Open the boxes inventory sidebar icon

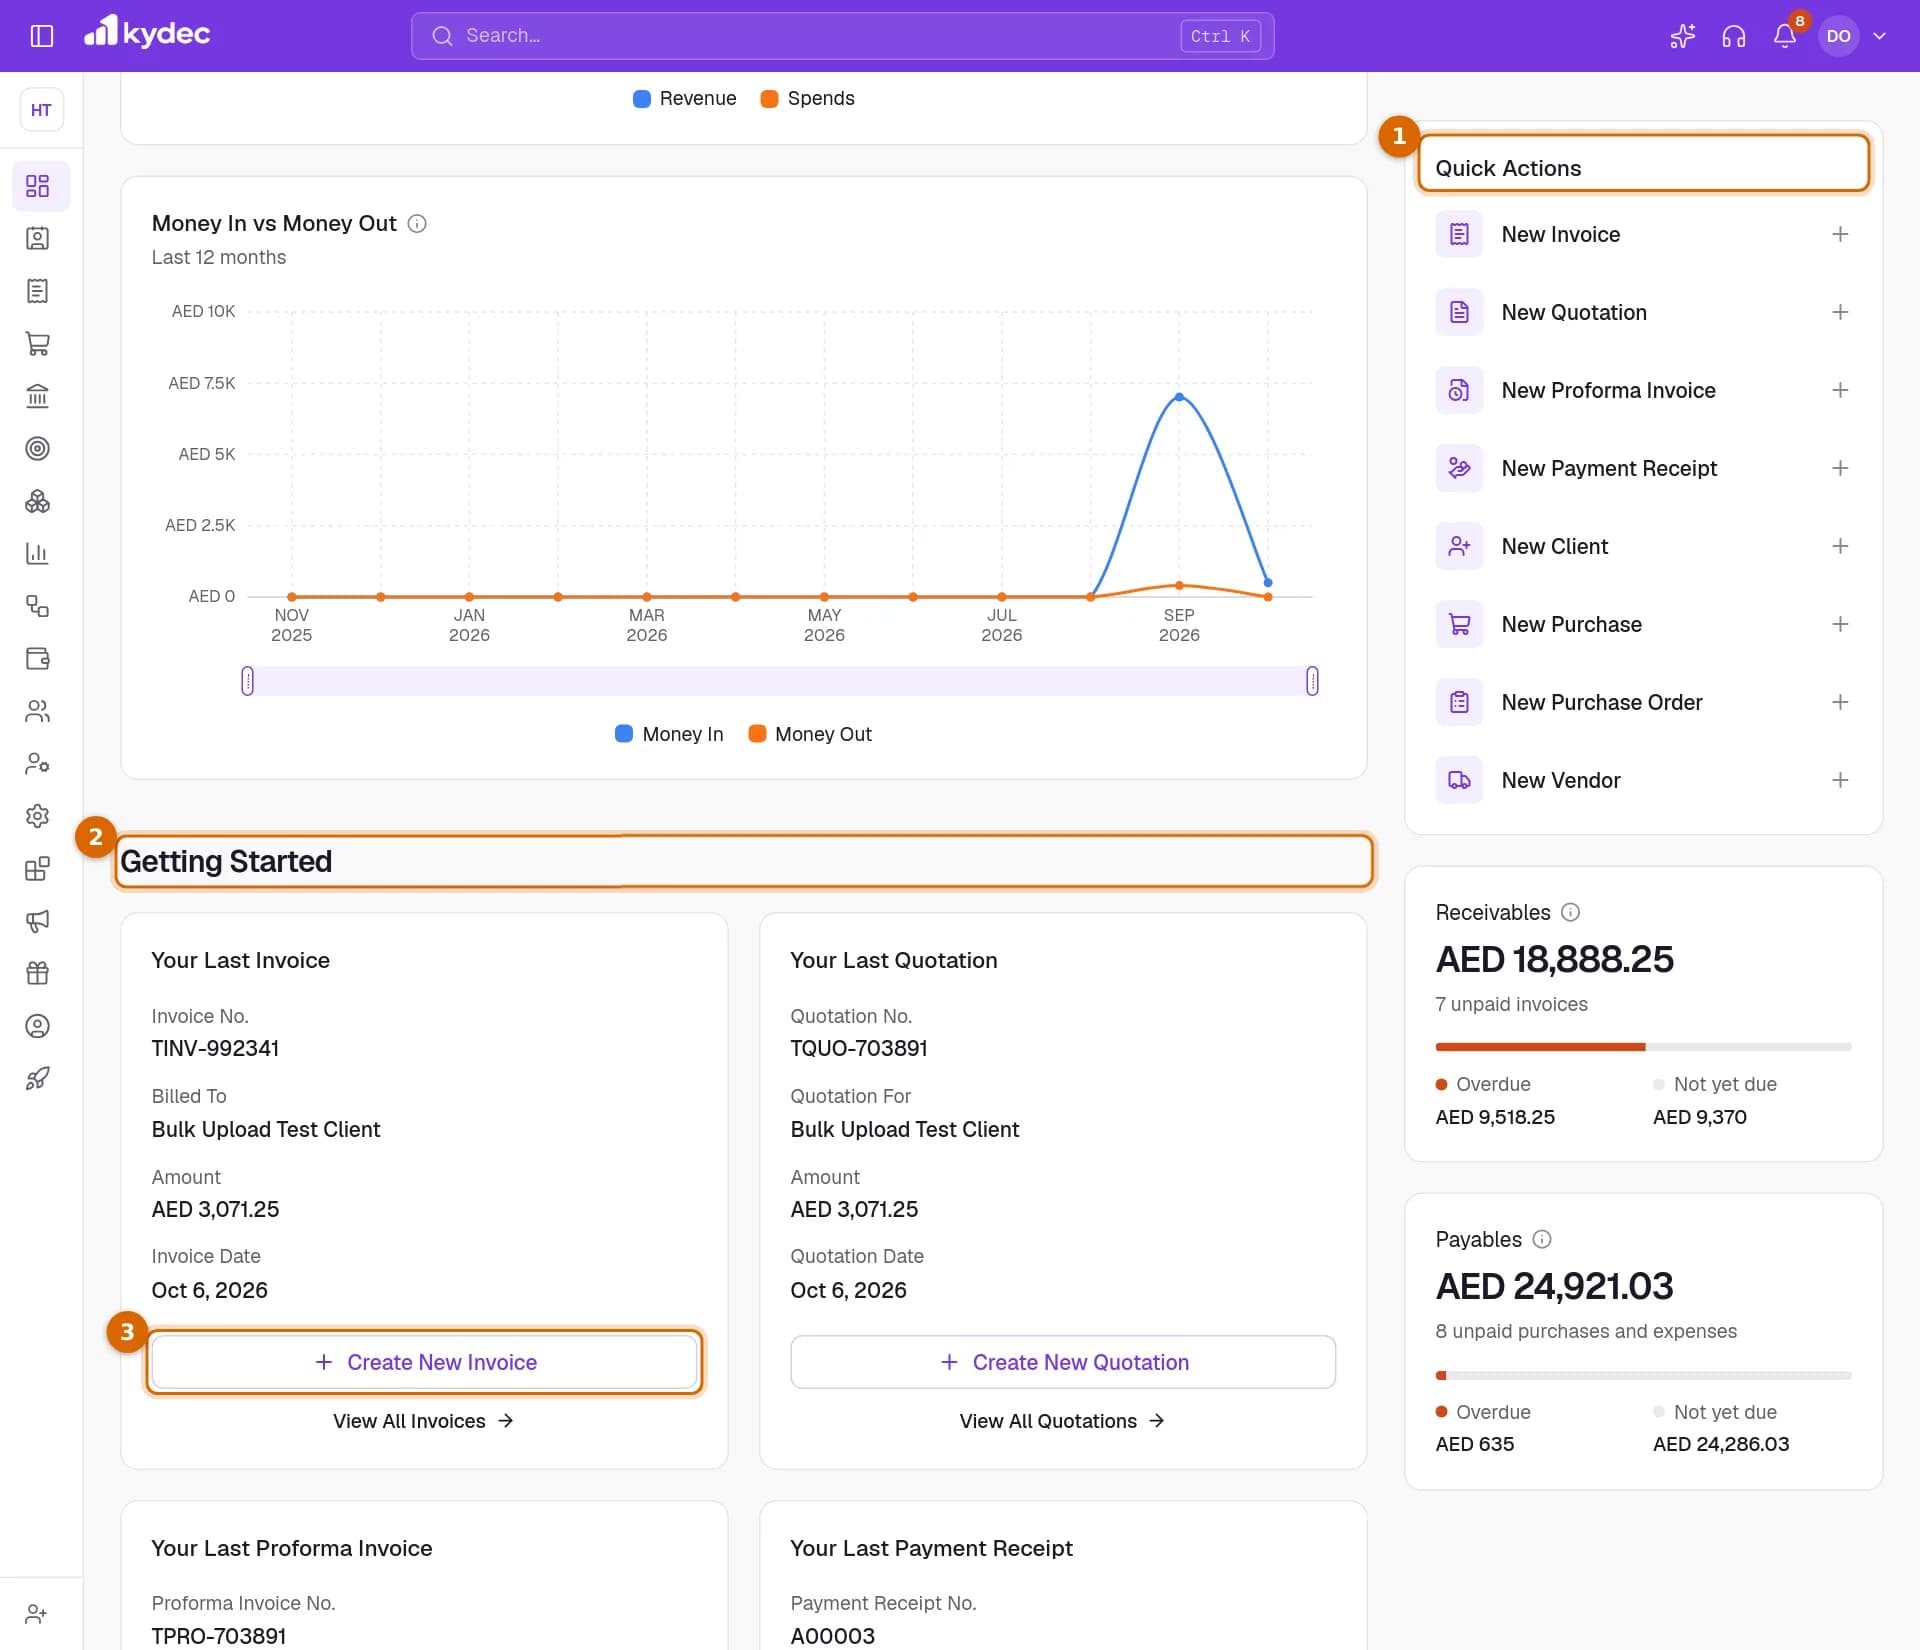pos(38,501)
